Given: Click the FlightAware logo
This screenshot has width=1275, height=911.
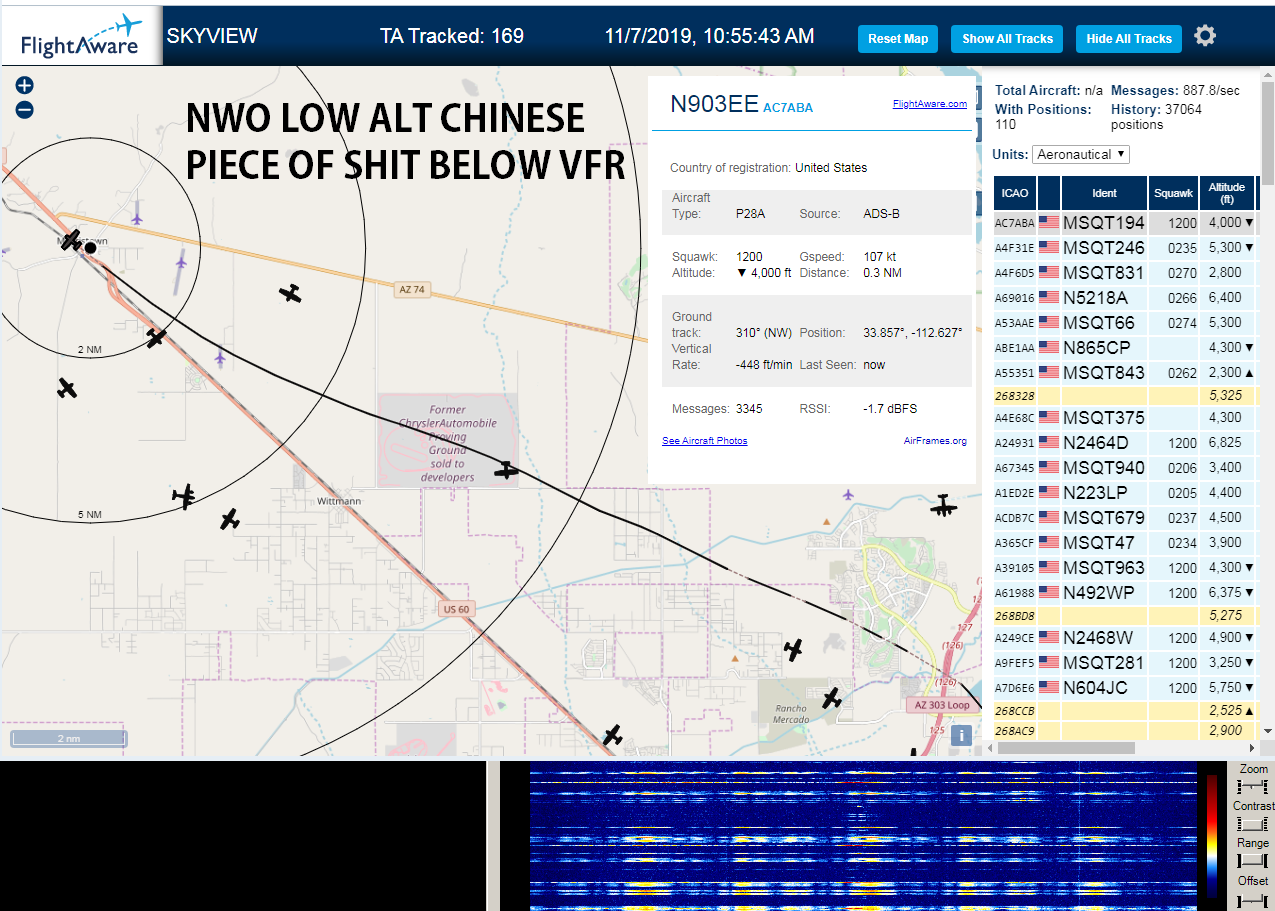Looking at the screenshot, I should click(80, 37).
